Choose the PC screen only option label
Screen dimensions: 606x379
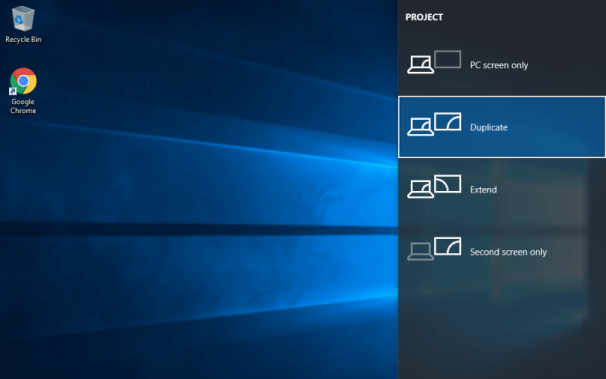(499, 65)
